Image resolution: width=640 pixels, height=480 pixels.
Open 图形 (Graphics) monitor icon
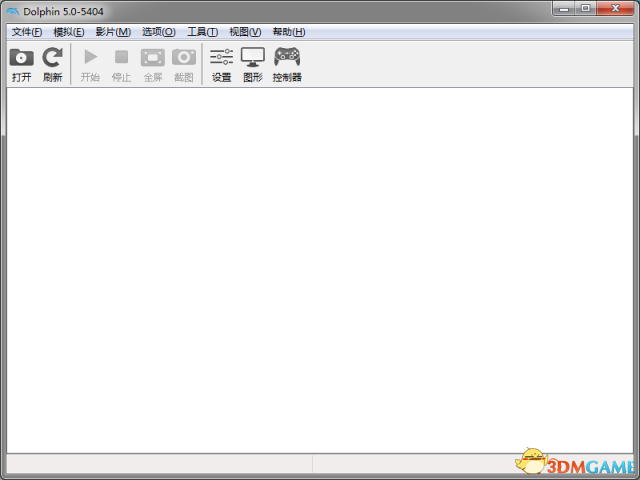[253, 57]
